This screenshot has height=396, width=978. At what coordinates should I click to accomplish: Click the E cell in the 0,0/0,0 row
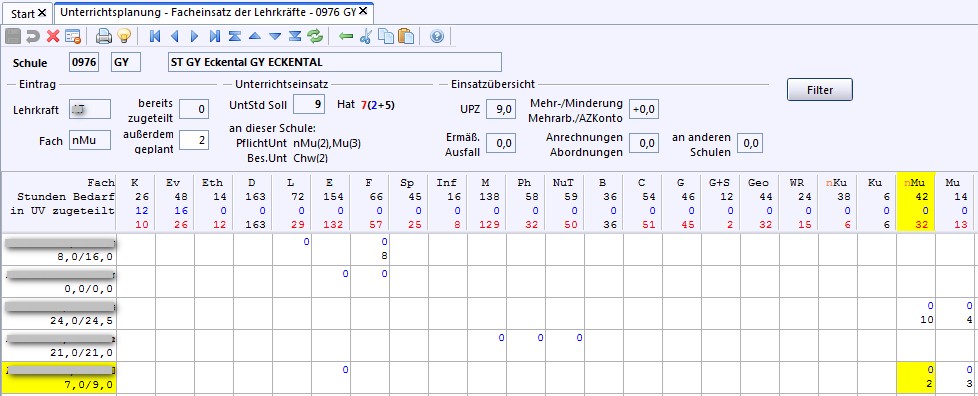(x=331, y=281)
